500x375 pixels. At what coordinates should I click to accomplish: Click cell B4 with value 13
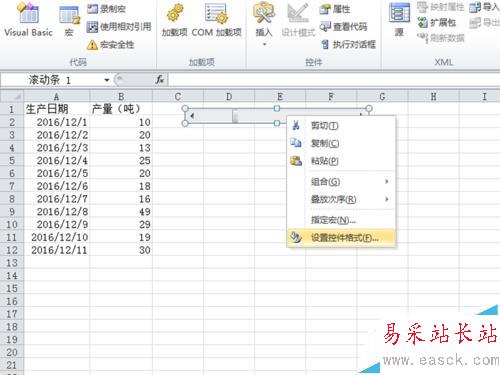(121, 148)
